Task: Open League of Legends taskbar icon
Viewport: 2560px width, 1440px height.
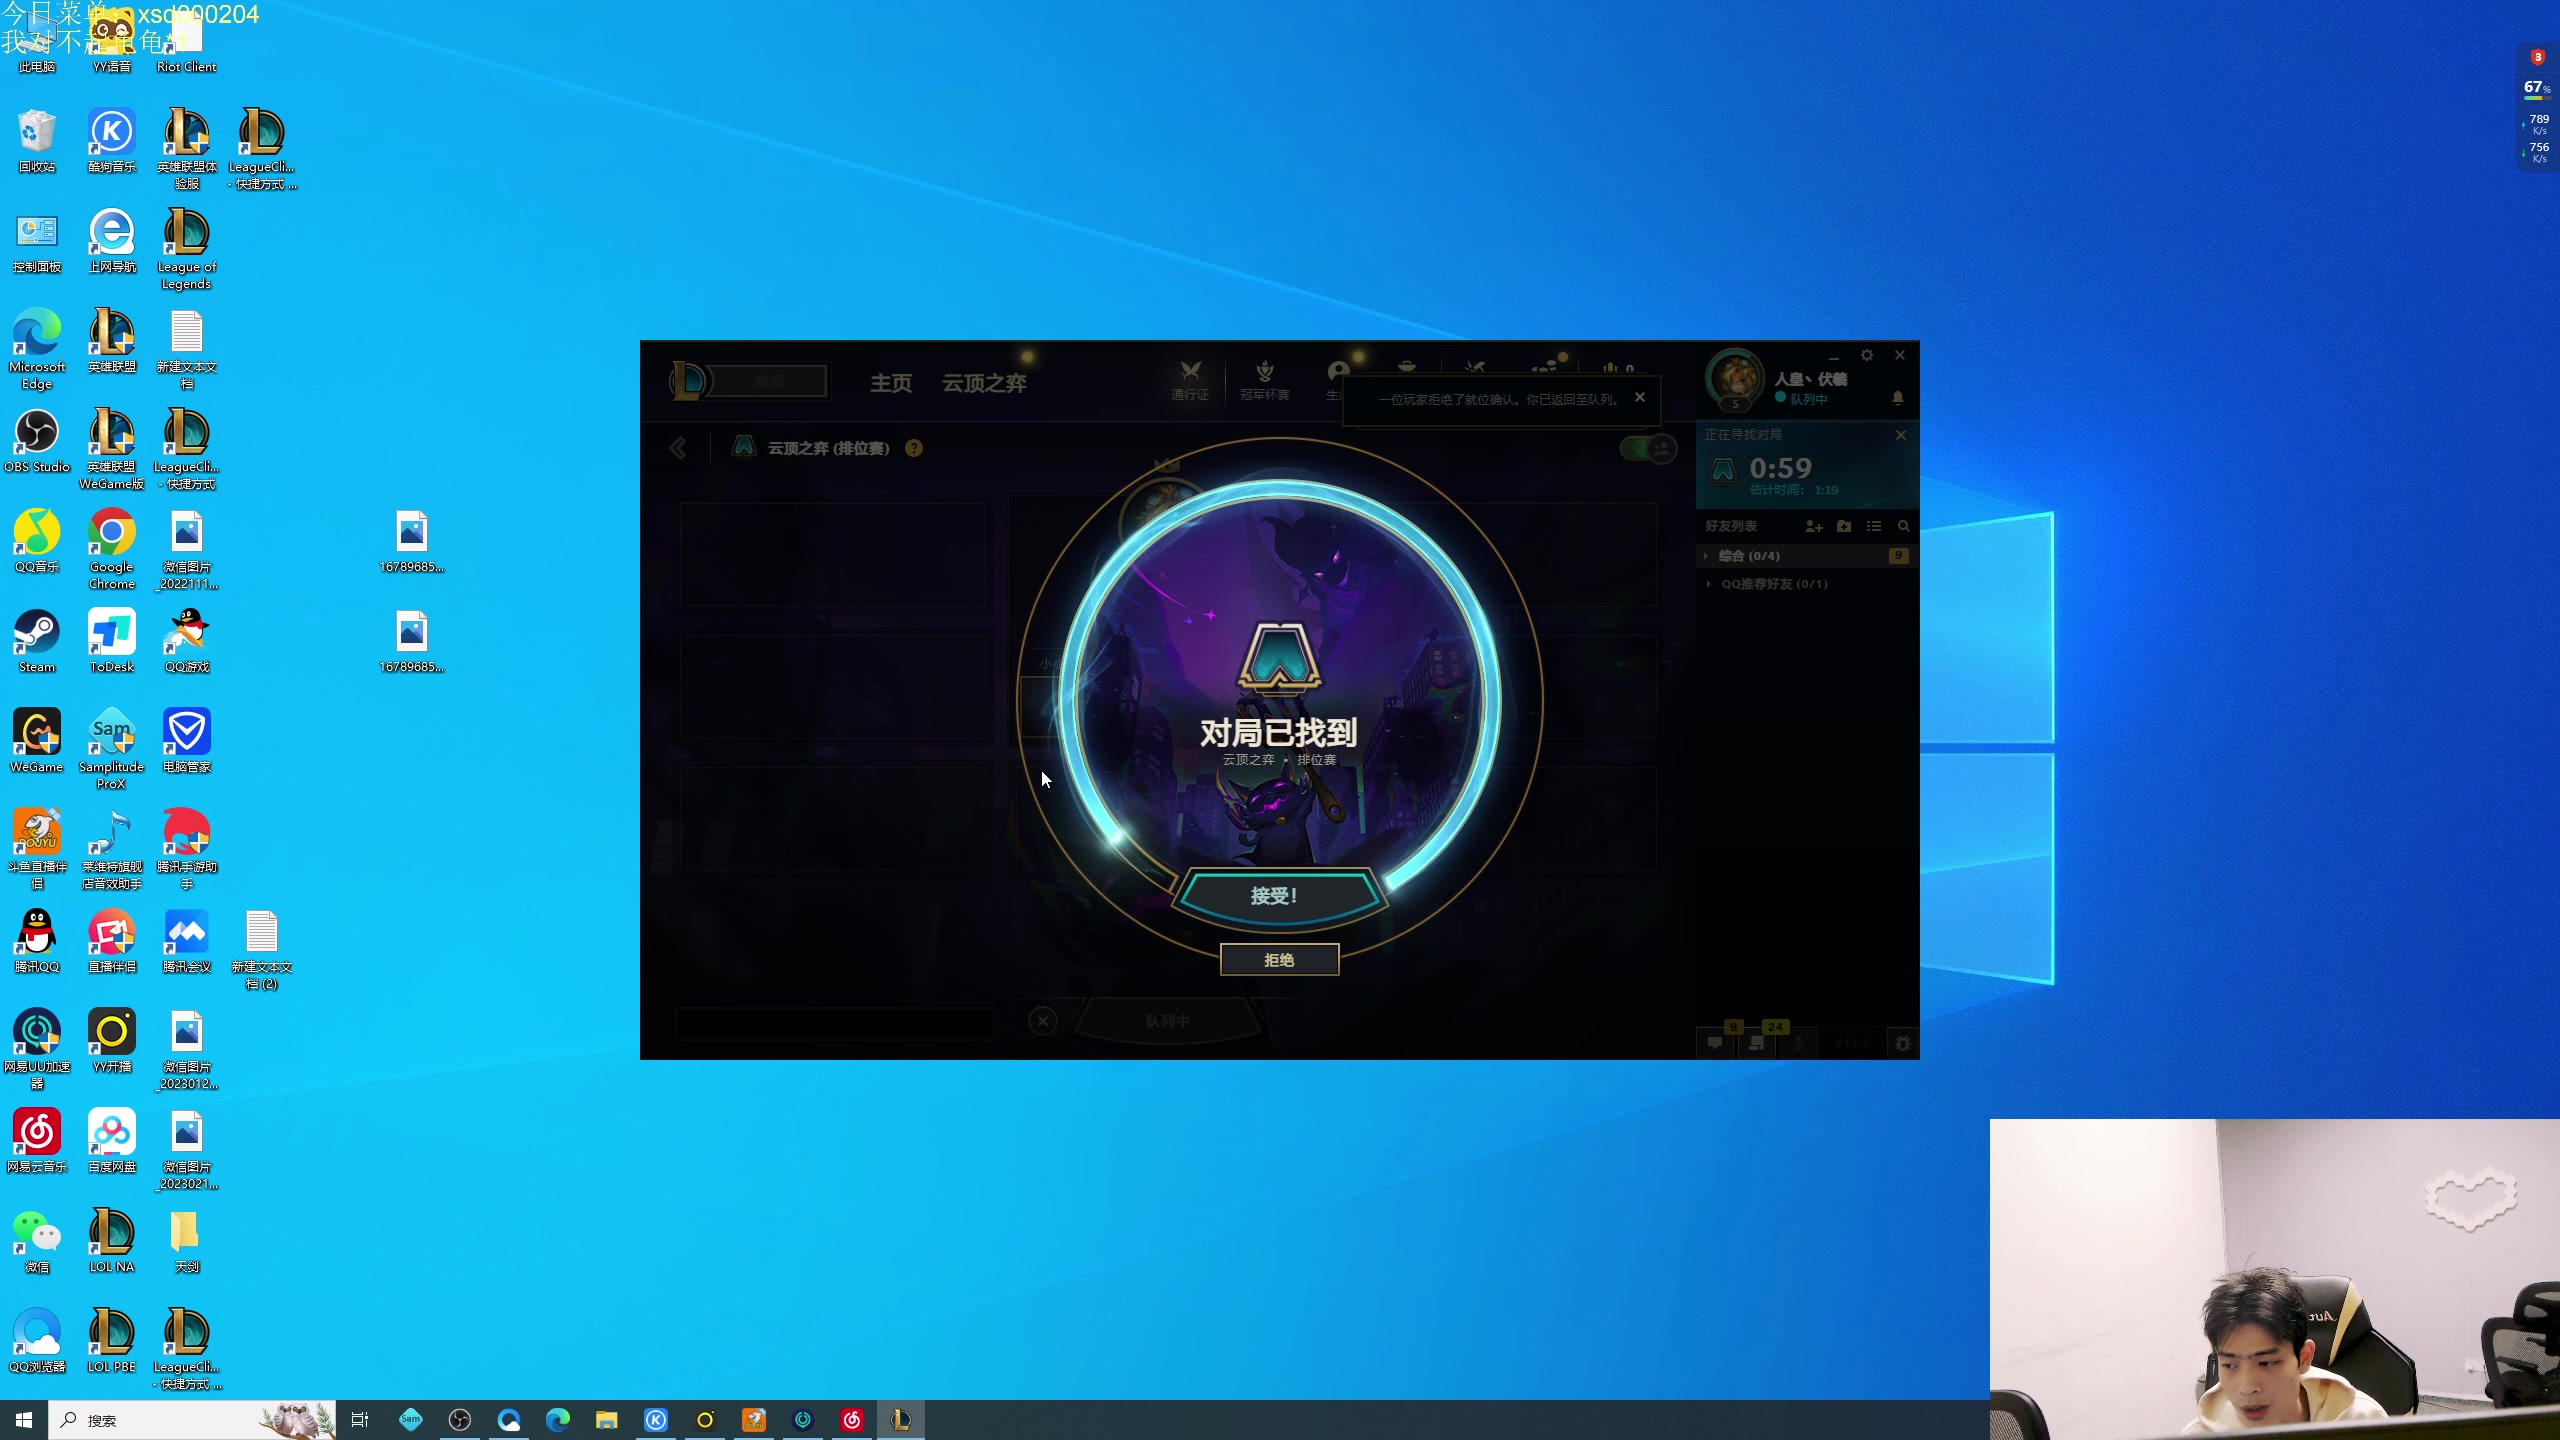Action: tap(901, 1420)
